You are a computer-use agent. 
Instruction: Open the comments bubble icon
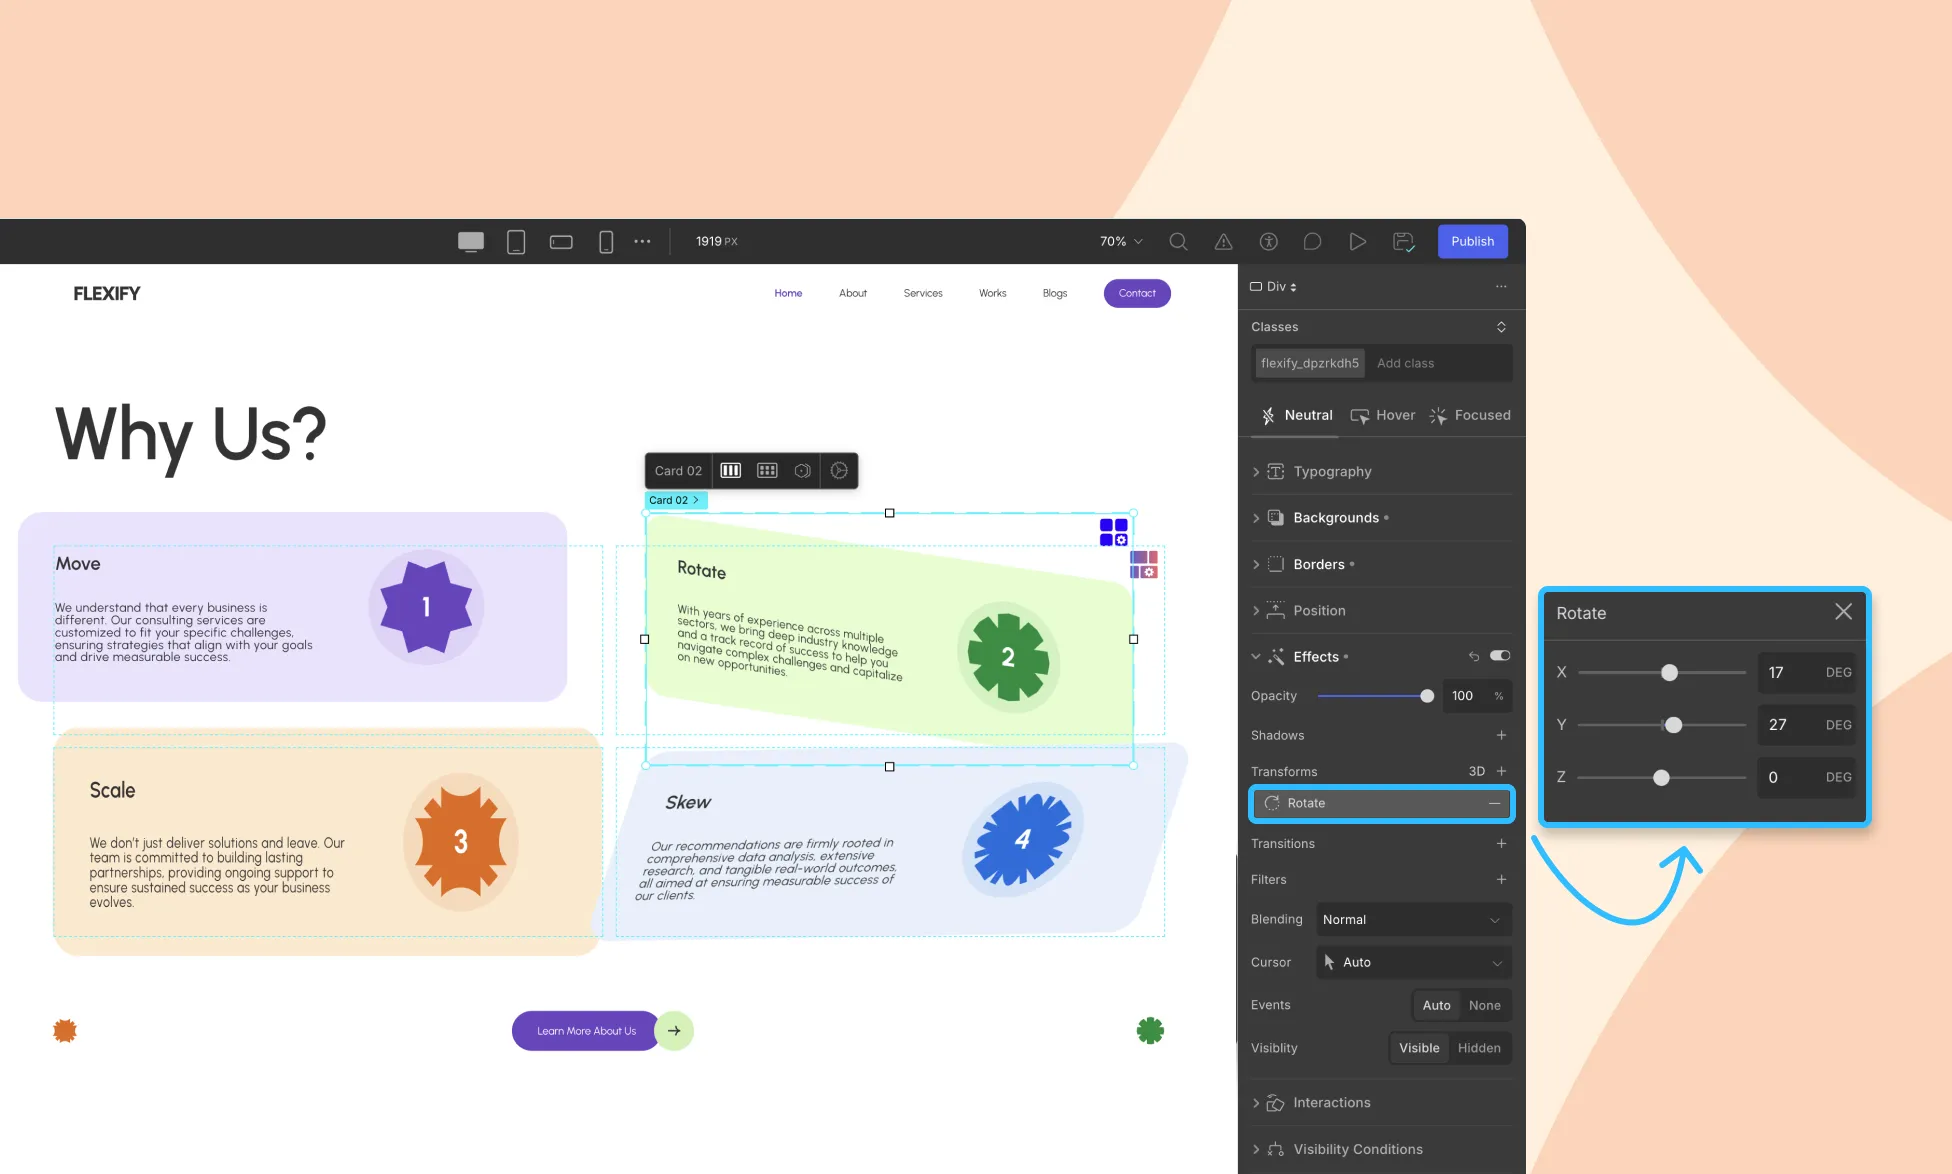[1313, 242]
